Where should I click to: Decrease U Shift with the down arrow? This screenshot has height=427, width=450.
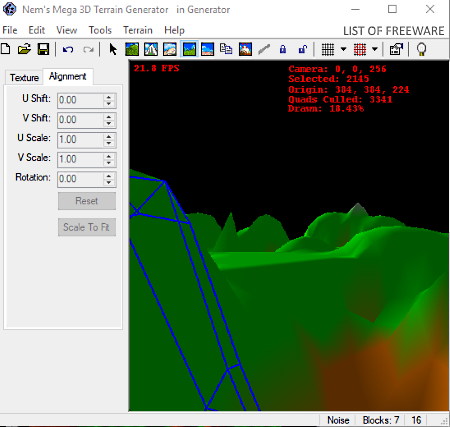click(109, 104)
